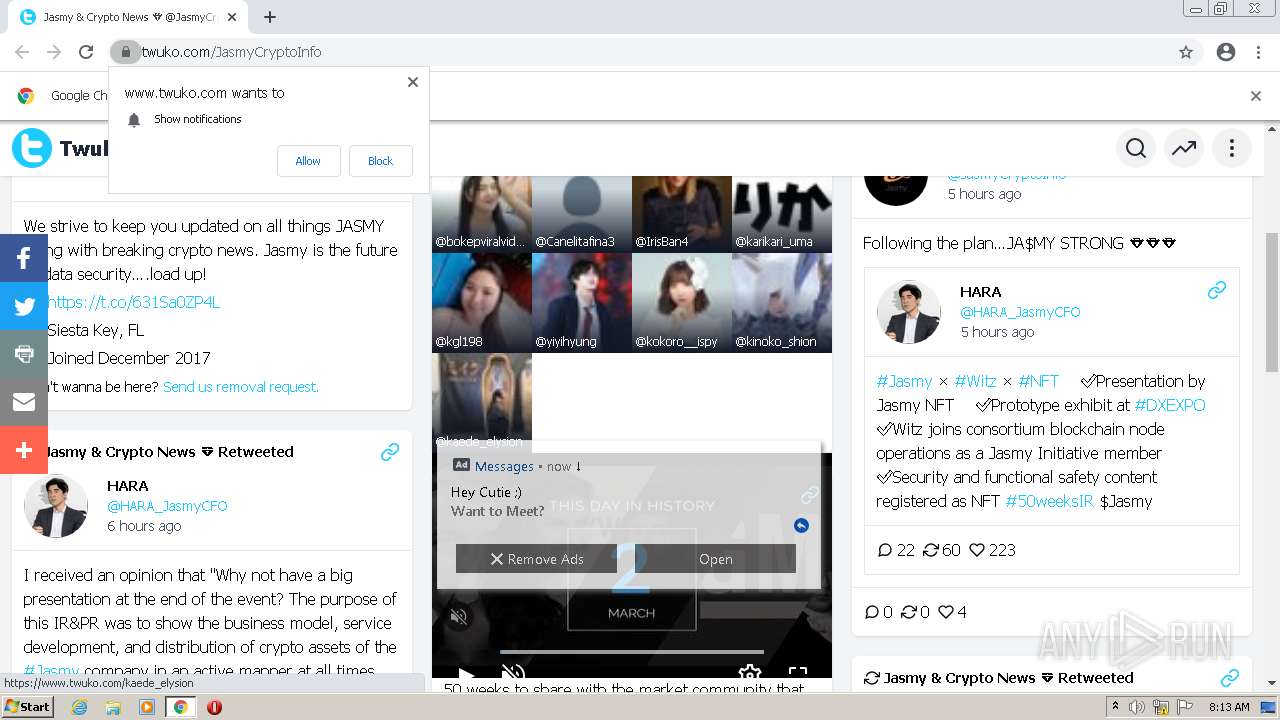Viewport: 1280px width, 720px height.
Task: Bookmark page with star icon
Action: 1186,52
